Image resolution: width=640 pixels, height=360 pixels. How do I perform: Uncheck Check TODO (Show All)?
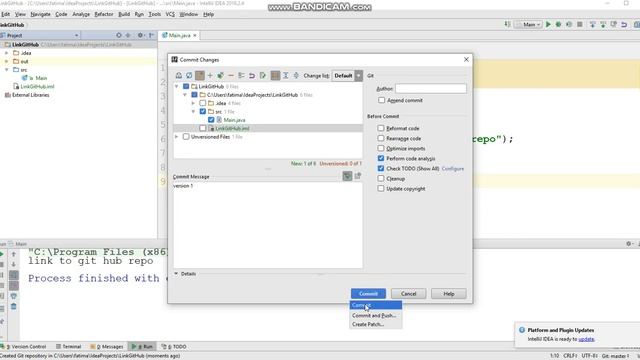[x=381, y=168]
